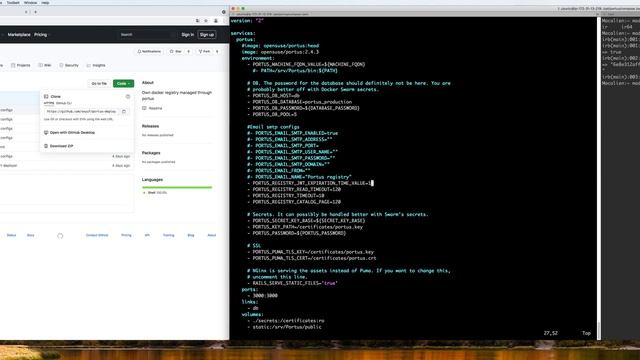Click the Shell language entry

click(x=155, y=193)
